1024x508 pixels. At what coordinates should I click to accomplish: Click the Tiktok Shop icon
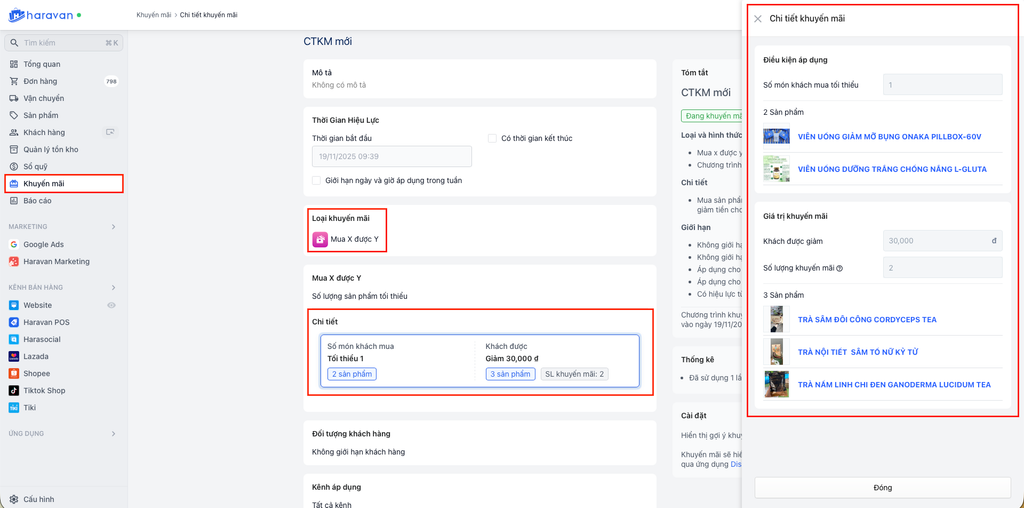(x=14, y=390)
